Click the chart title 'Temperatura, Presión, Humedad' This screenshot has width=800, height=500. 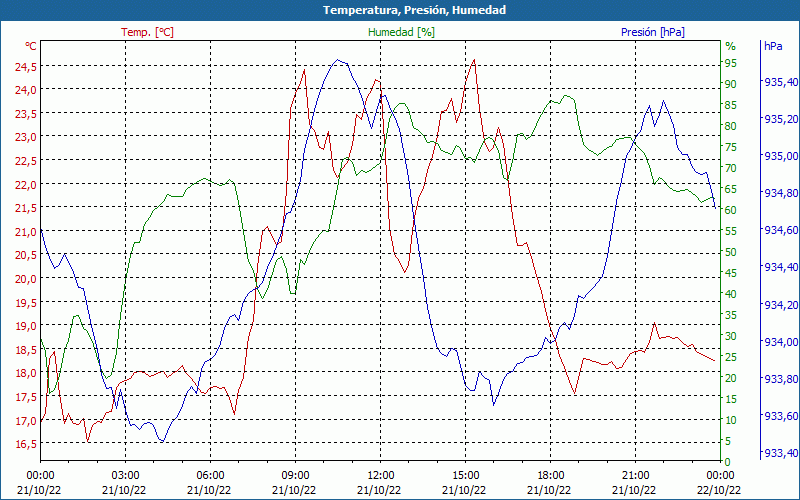[x=414, y=10]
